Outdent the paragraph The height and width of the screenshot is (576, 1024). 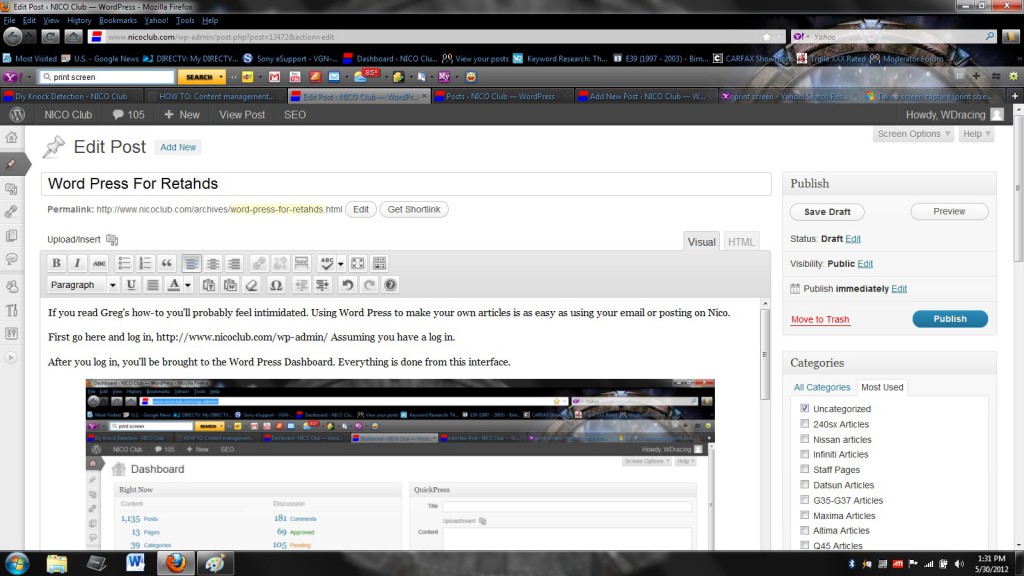[x=301, y=285]
